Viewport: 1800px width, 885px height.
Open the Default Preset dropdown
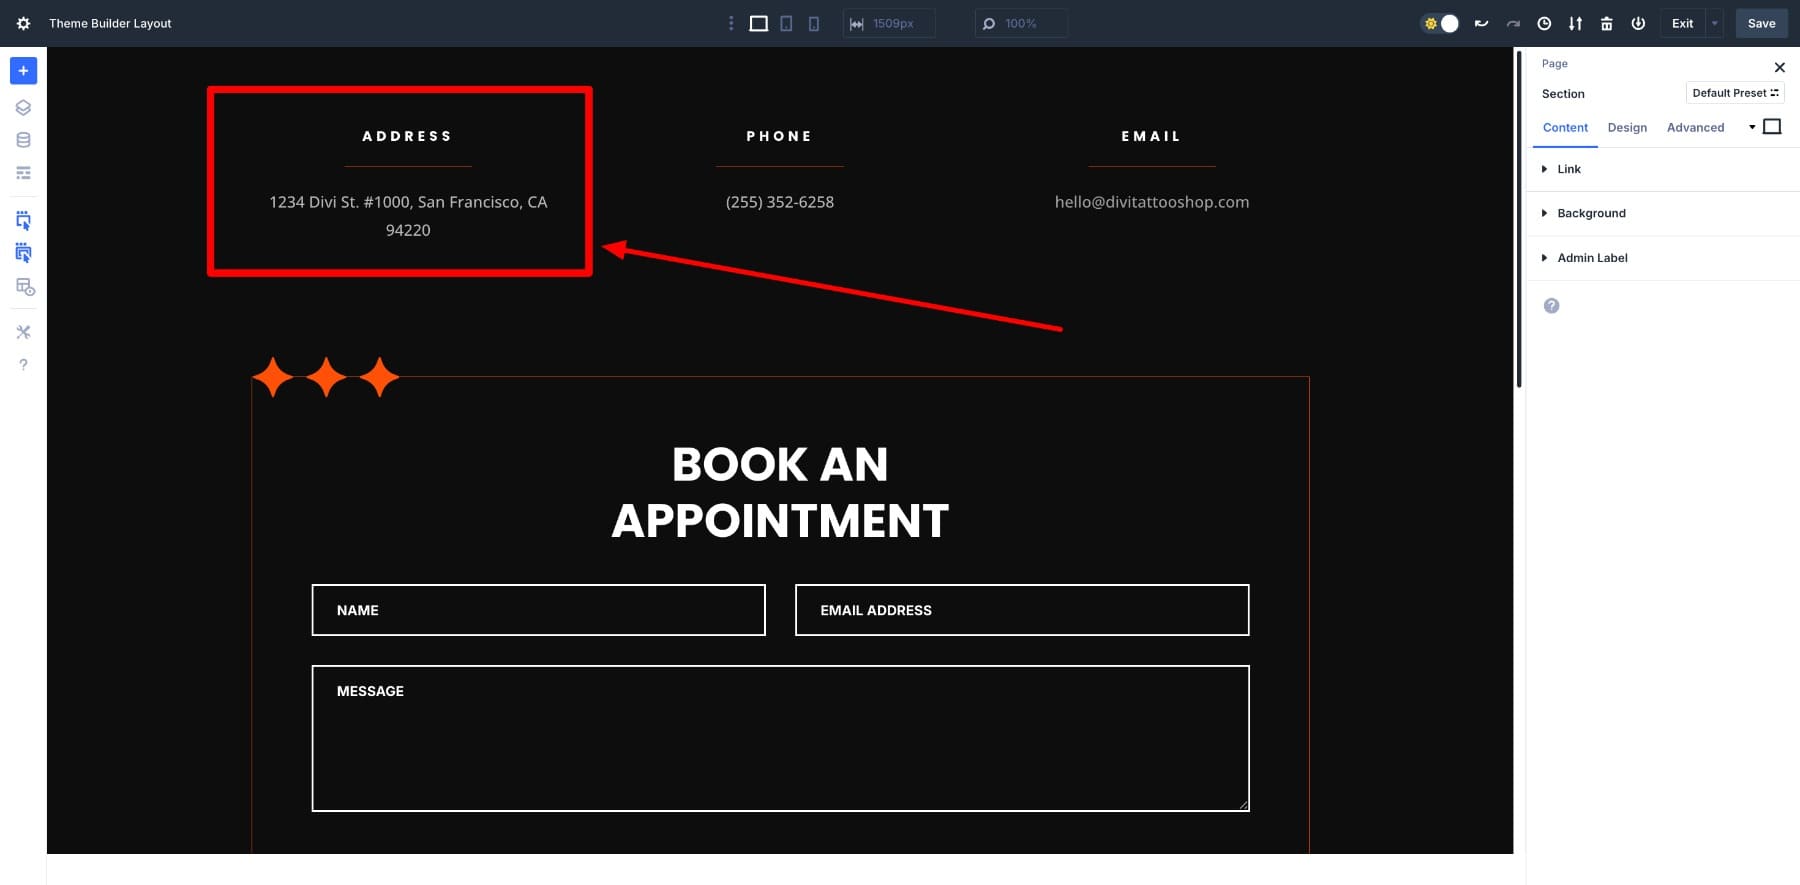point(1734,93)
